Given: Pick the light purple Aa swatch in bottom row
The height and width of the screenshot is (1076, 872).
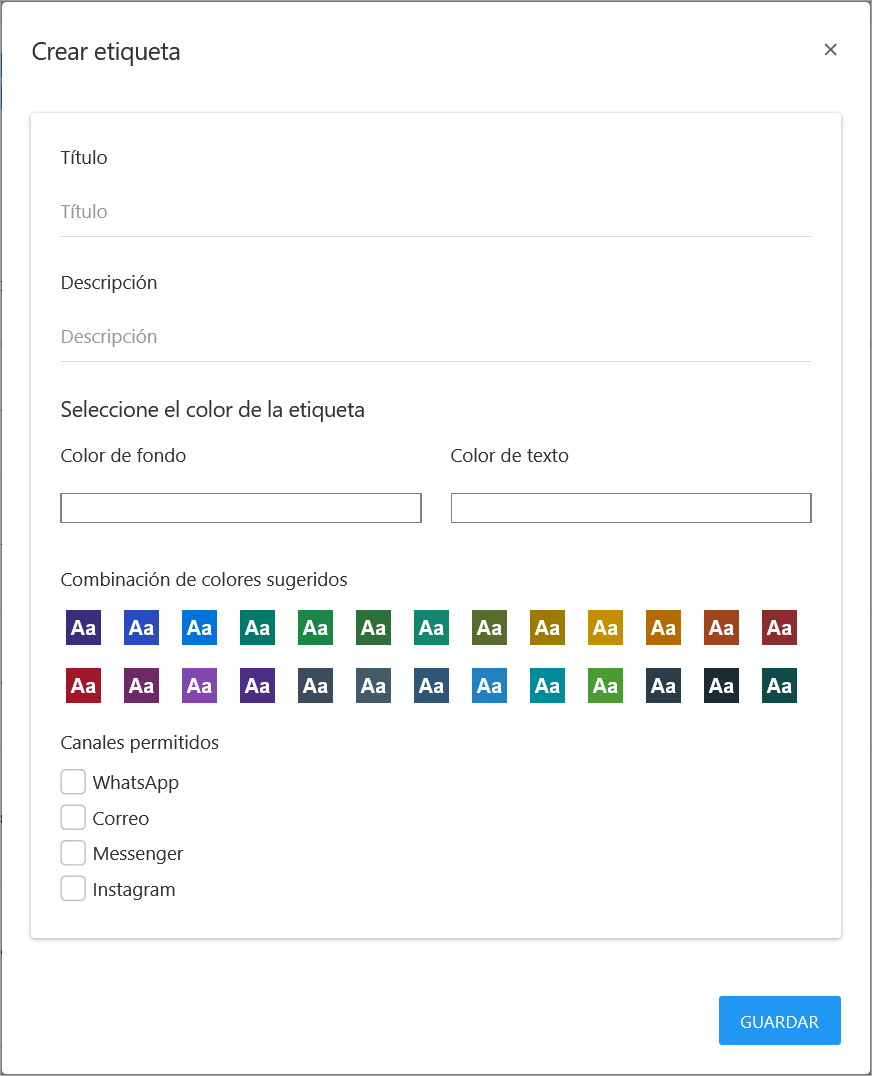Looking at the screenshot, I should click(x=199, y=685).
